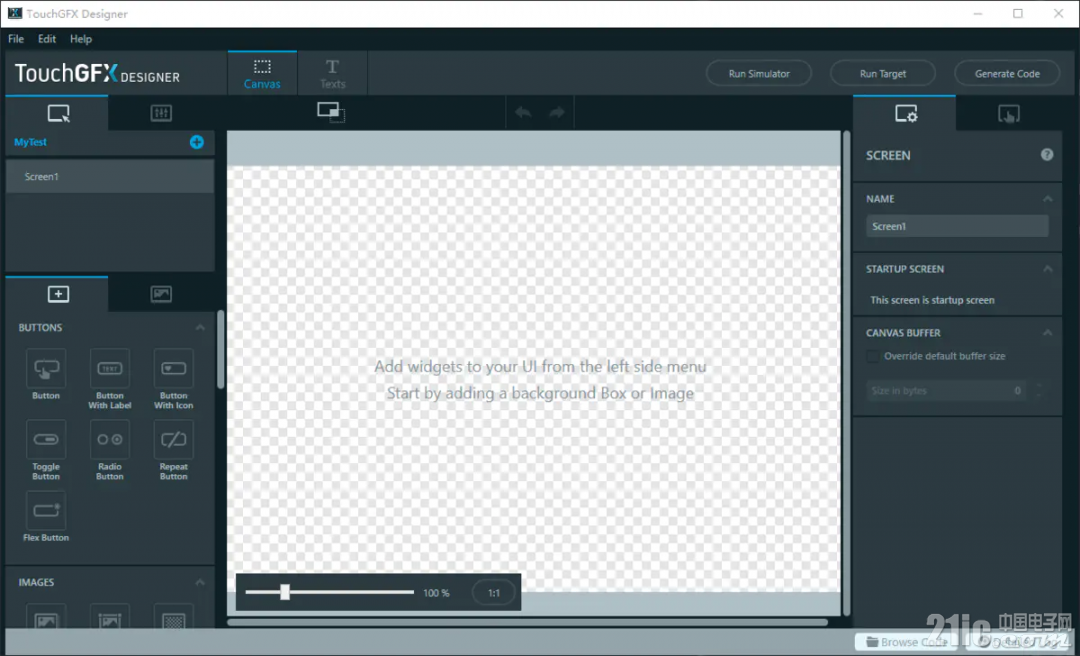Open the File menu
This screenshot has height=656, width=1080.
point(16,39)
